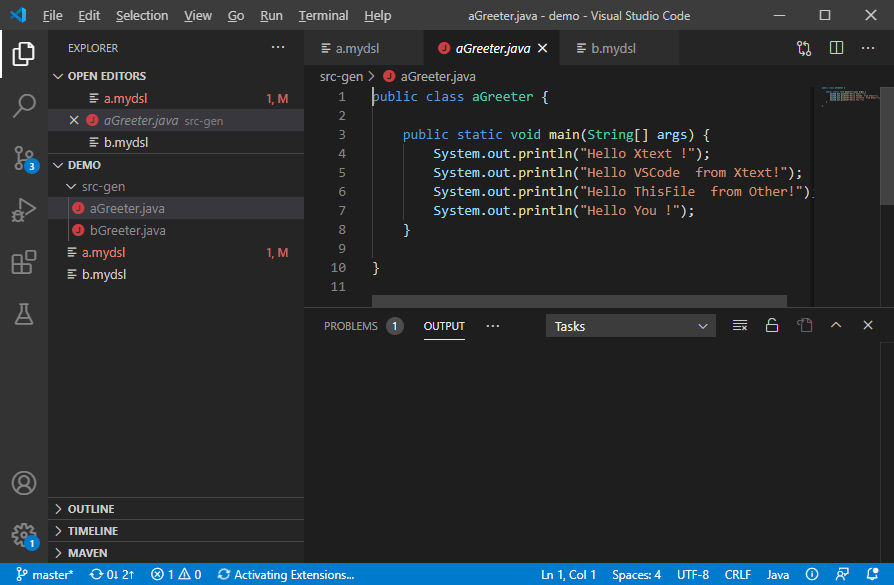This screenshot has width=894, height=585.
Task: Open the feedback icon in the status bar
Action: point(842,575)
